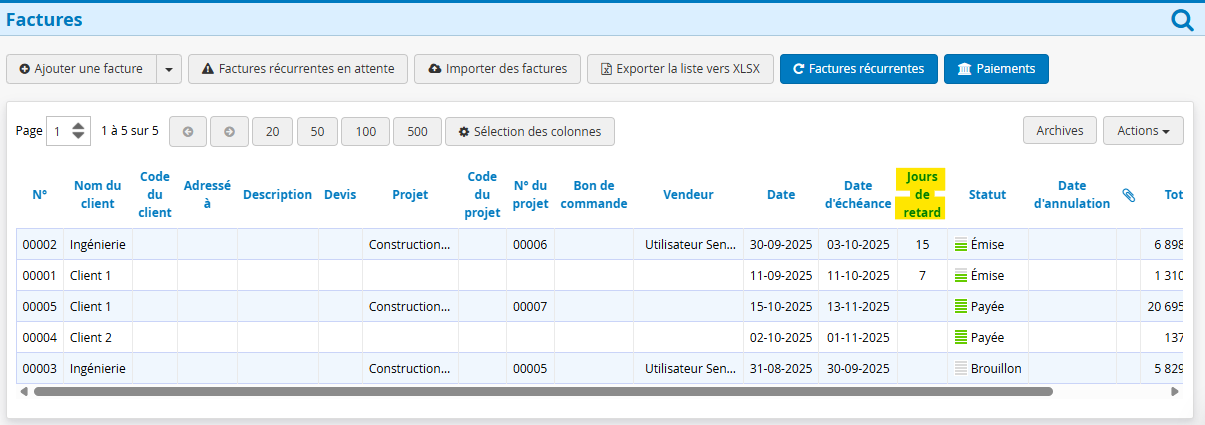Click Exporter la liste vers XLSX
The image size is (1205, 425).
click(680, 69)
